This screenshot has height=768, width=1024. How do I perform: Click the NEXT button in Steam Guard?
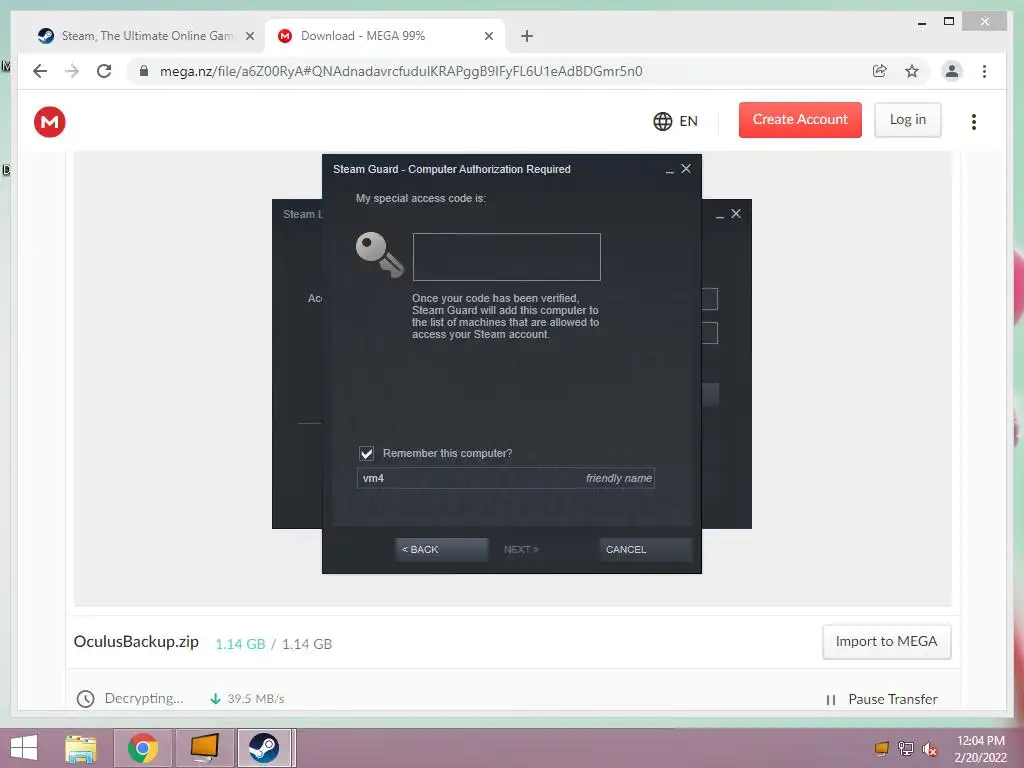[521, 549]
